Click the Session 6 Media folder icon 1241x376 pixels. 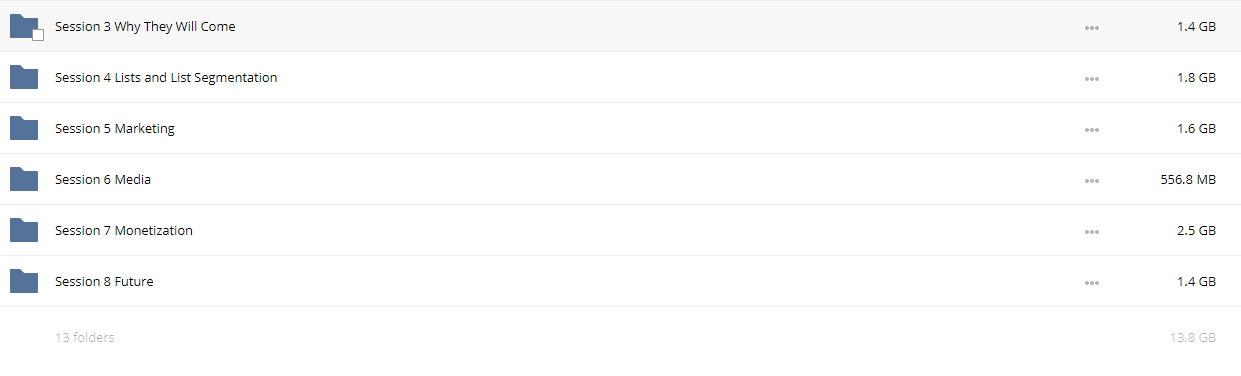pyautogui.click(x=24, y=180)
